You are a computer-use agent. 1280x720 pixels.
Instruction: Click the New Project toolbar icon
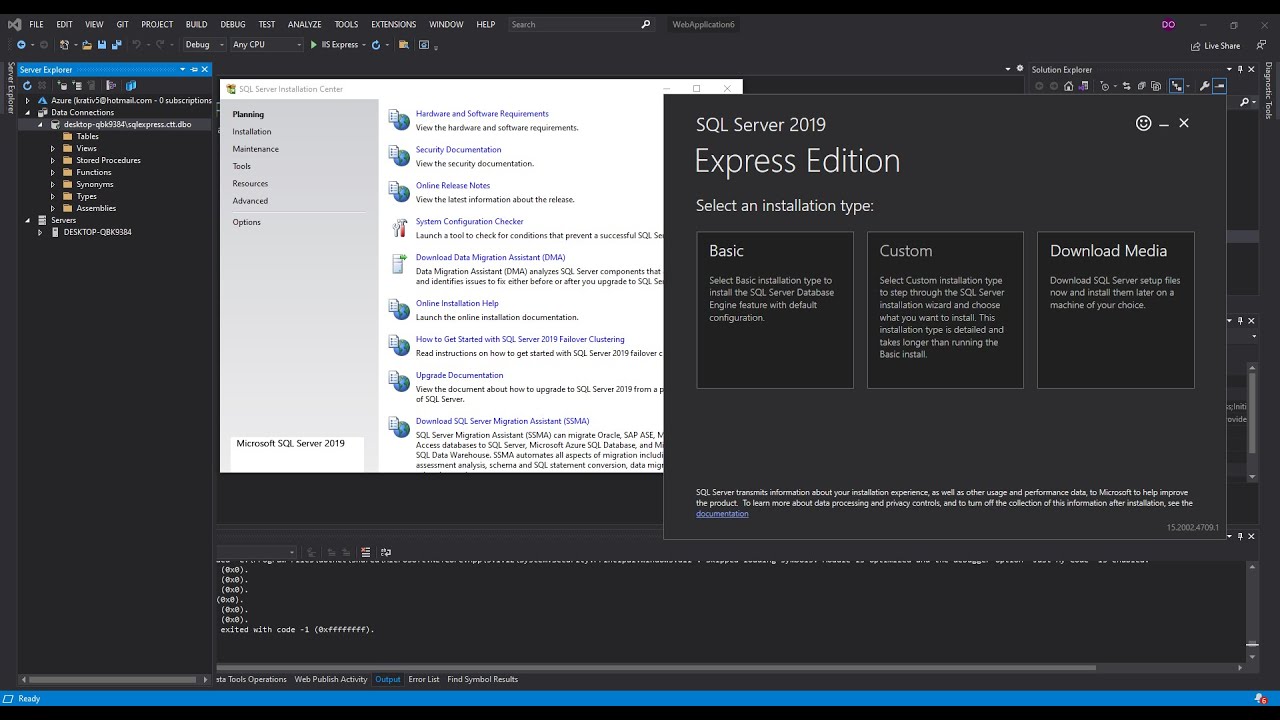point(64,45)
